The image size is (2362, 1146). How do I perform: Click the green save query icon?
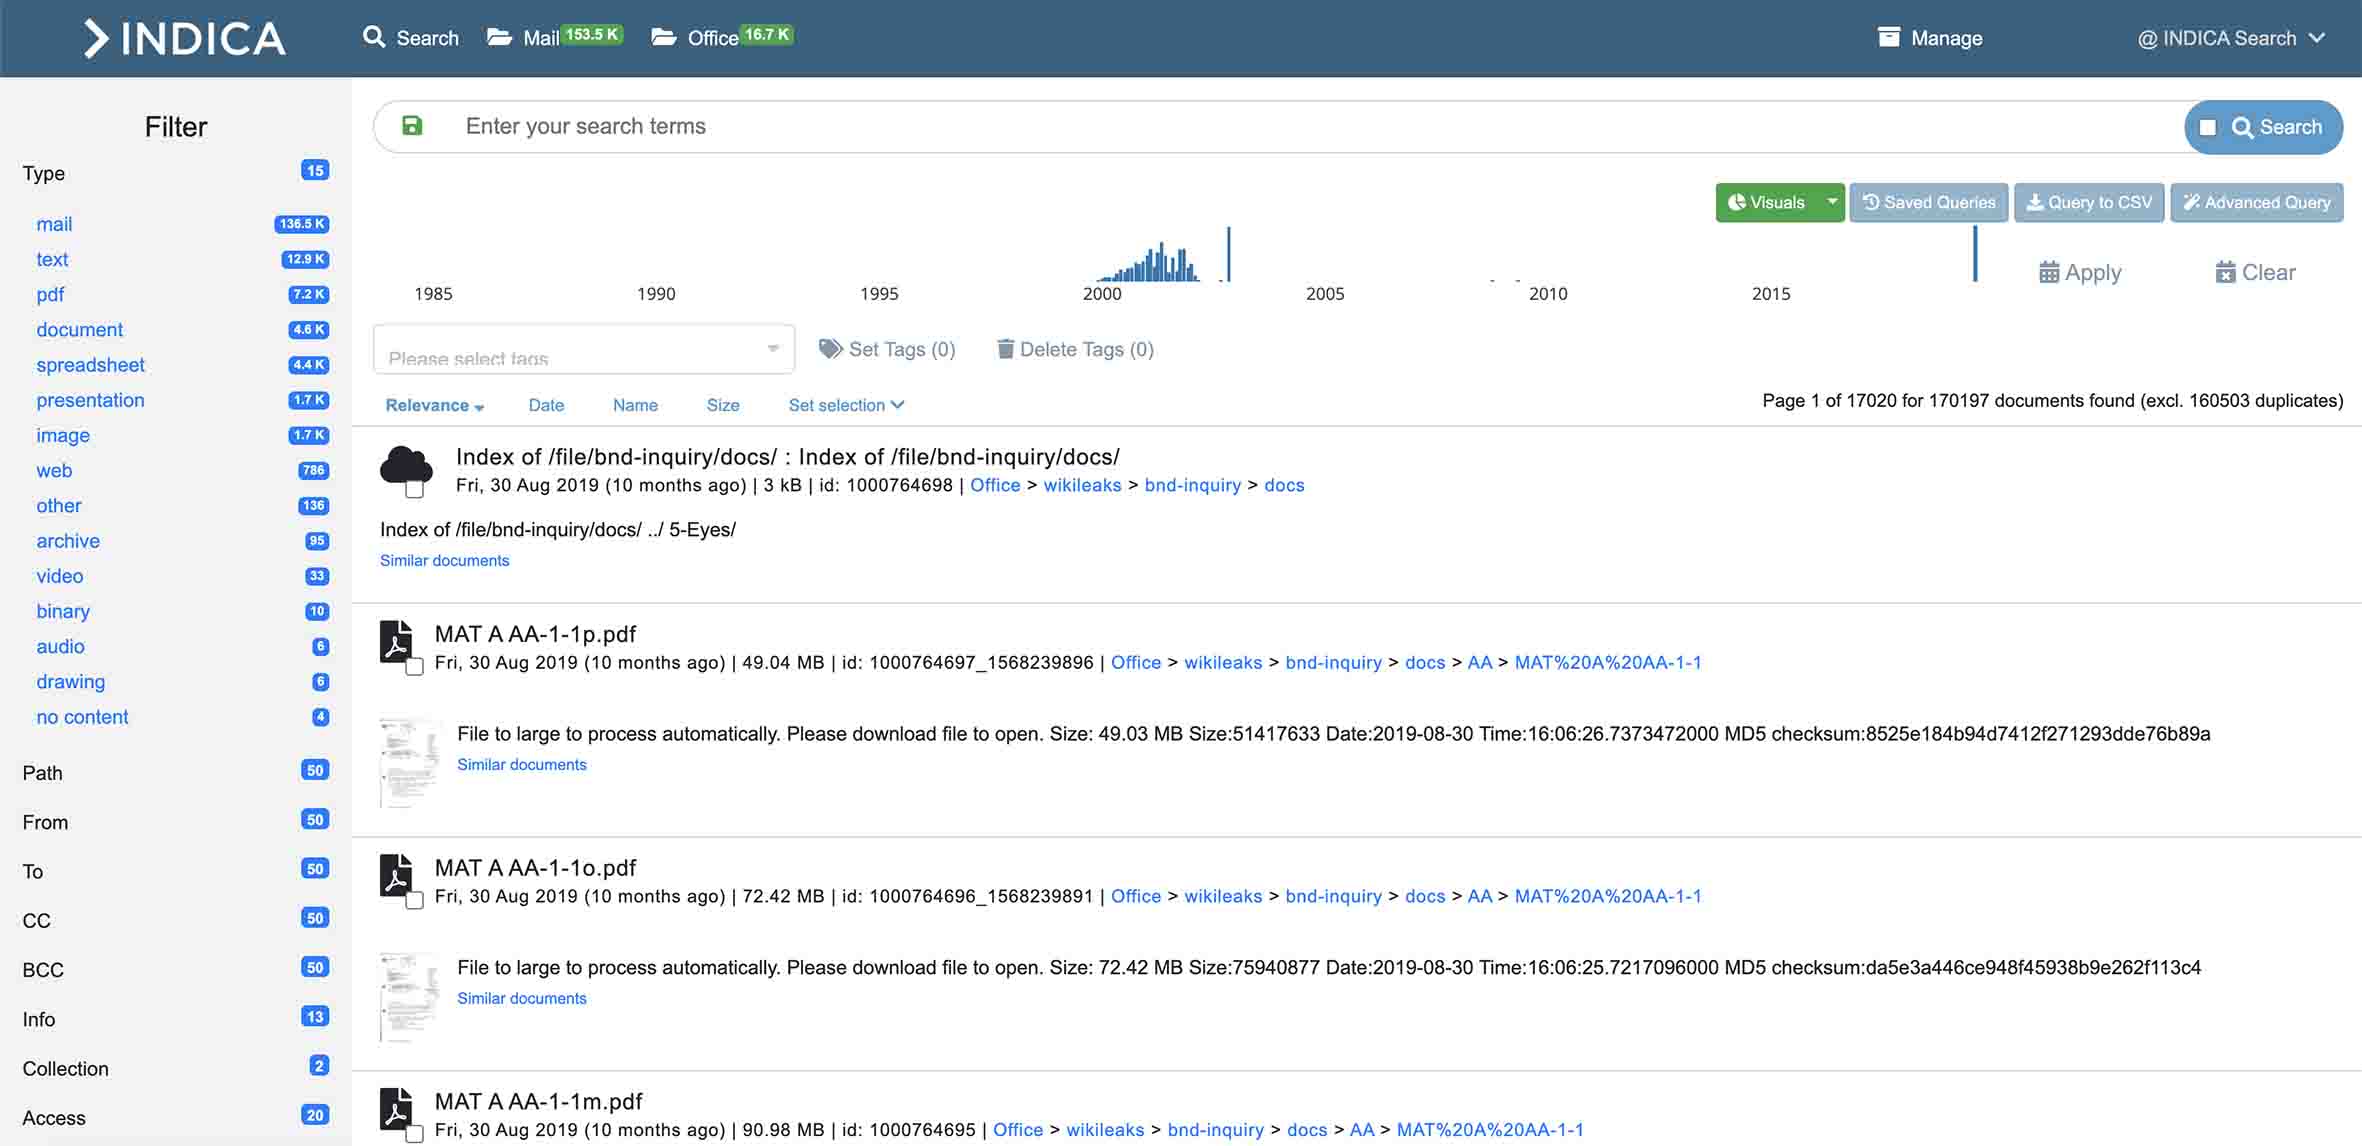coord(412,126)
